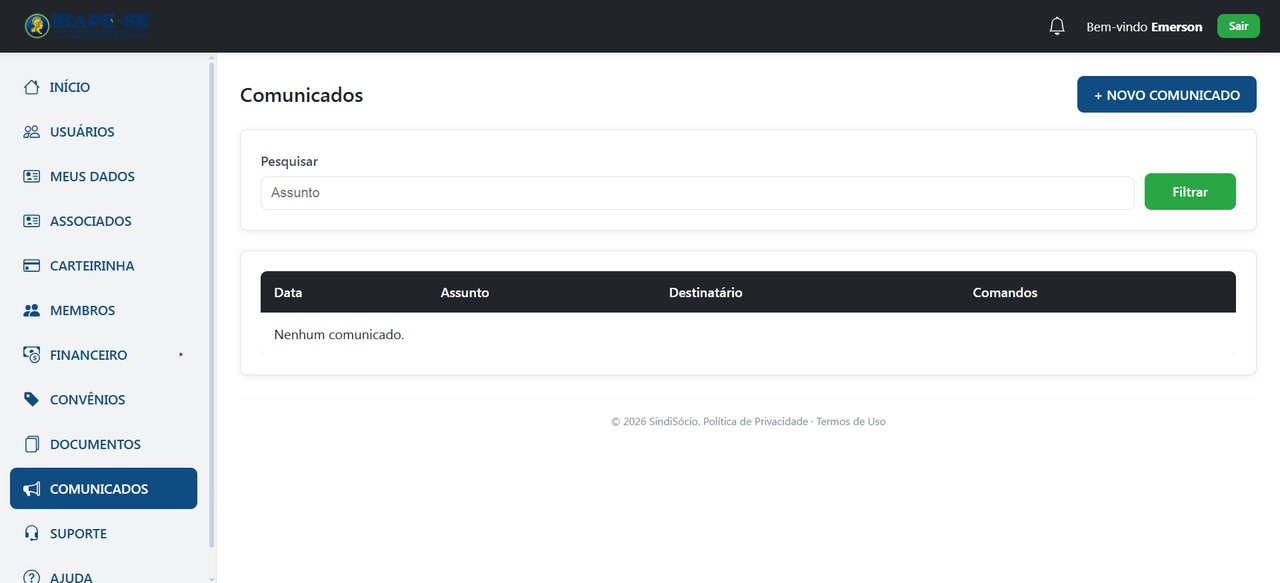This screenshot has height=583, width=1280.
Task: Click the notification bell icon
Action: [x=1057, y=26]
